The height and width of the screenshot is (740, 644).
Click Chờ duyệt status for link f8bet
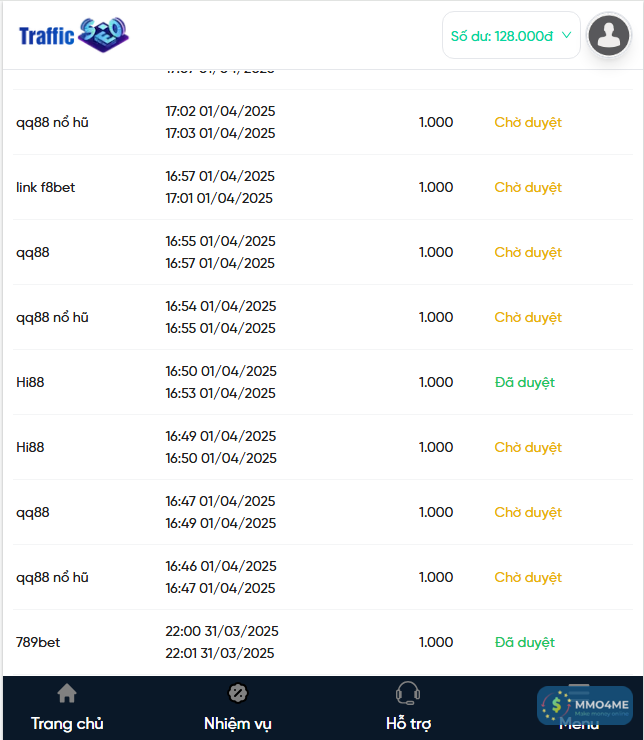528,188
